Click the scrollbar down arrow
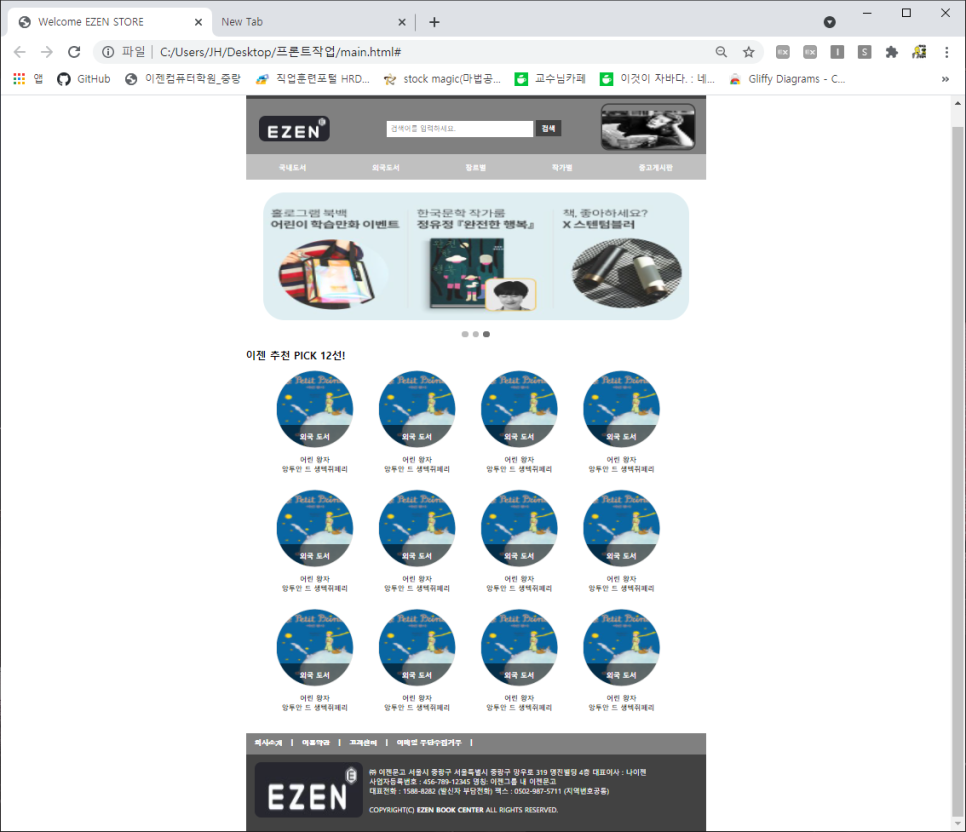 957,823
